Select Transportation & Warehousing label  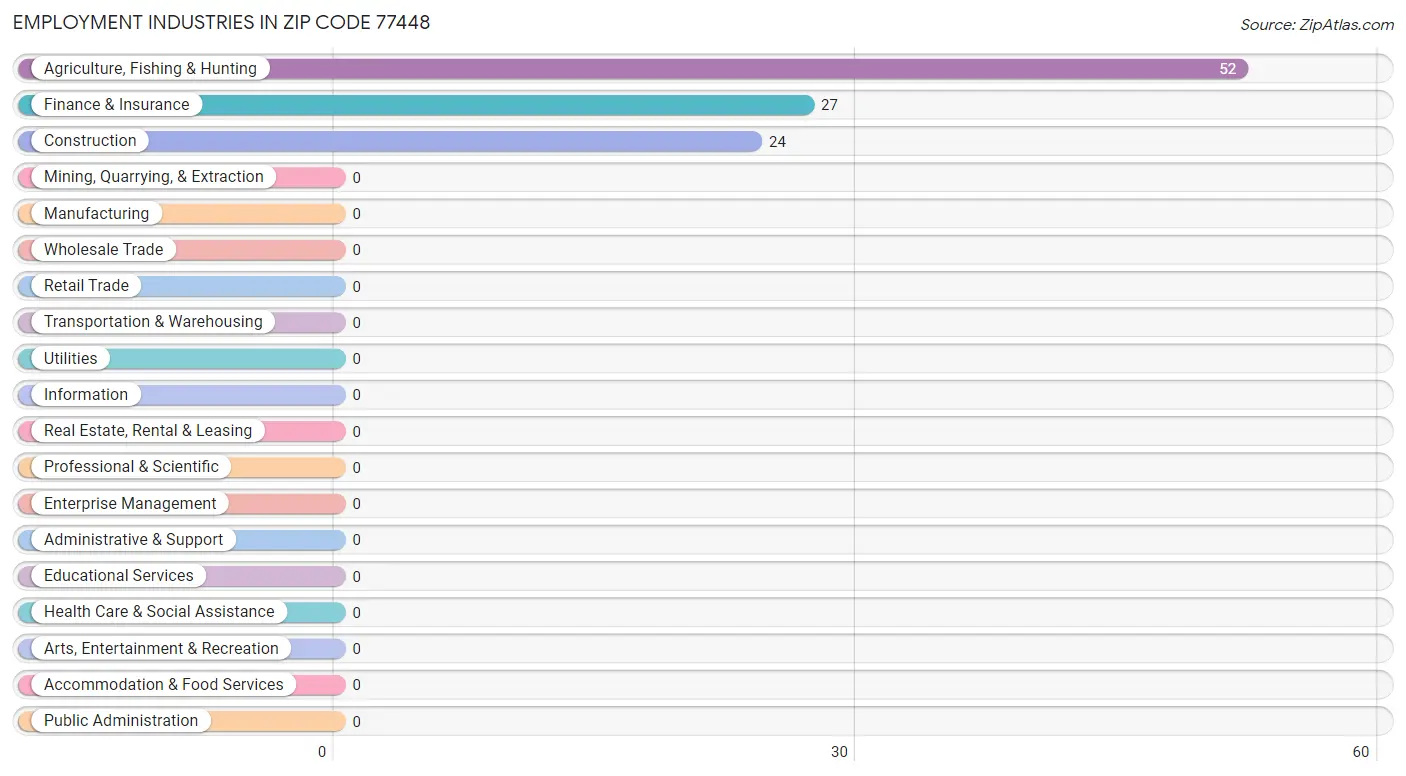tap(153, 322)
